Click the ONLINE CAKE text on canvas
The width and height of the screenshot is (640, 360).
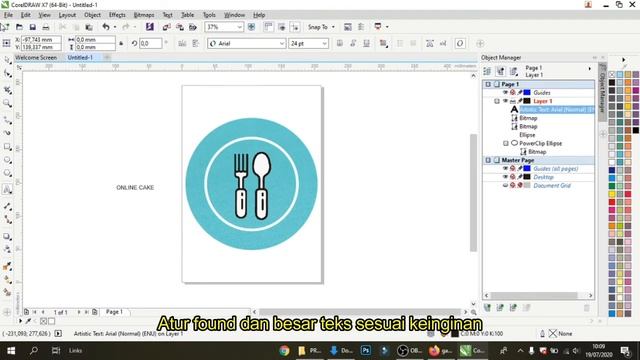135,187
